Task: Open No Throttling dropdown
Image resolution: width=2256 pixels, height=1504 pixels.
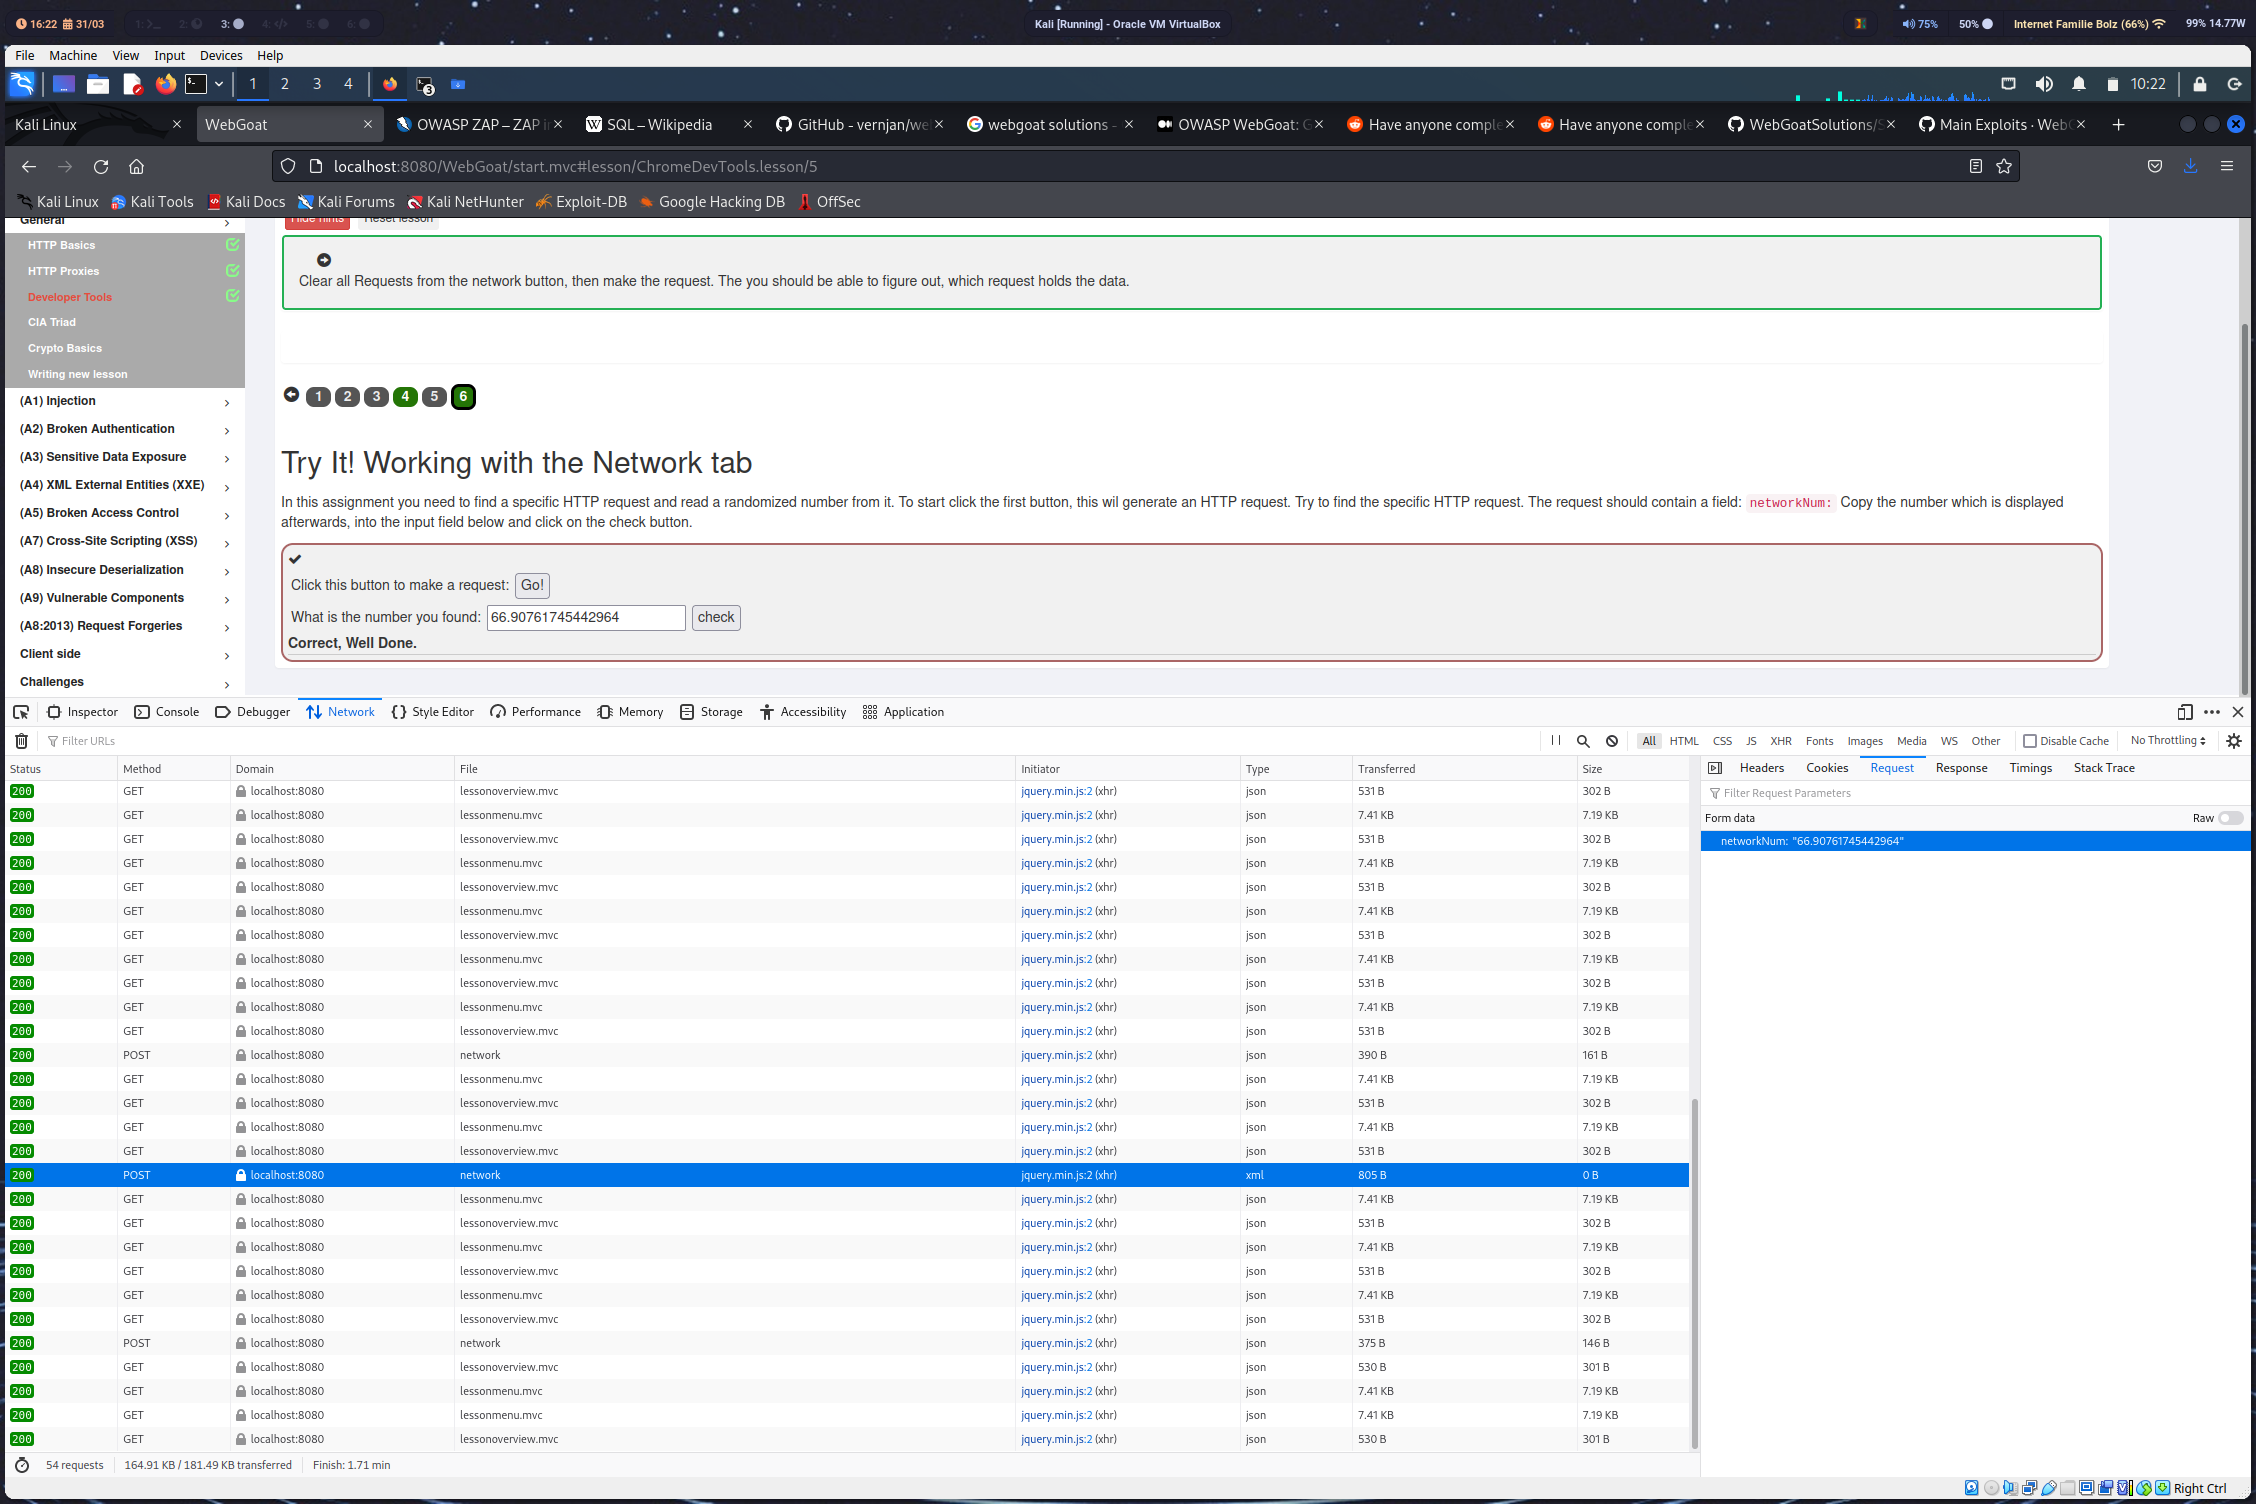Action: click(x=2168, y=741)
